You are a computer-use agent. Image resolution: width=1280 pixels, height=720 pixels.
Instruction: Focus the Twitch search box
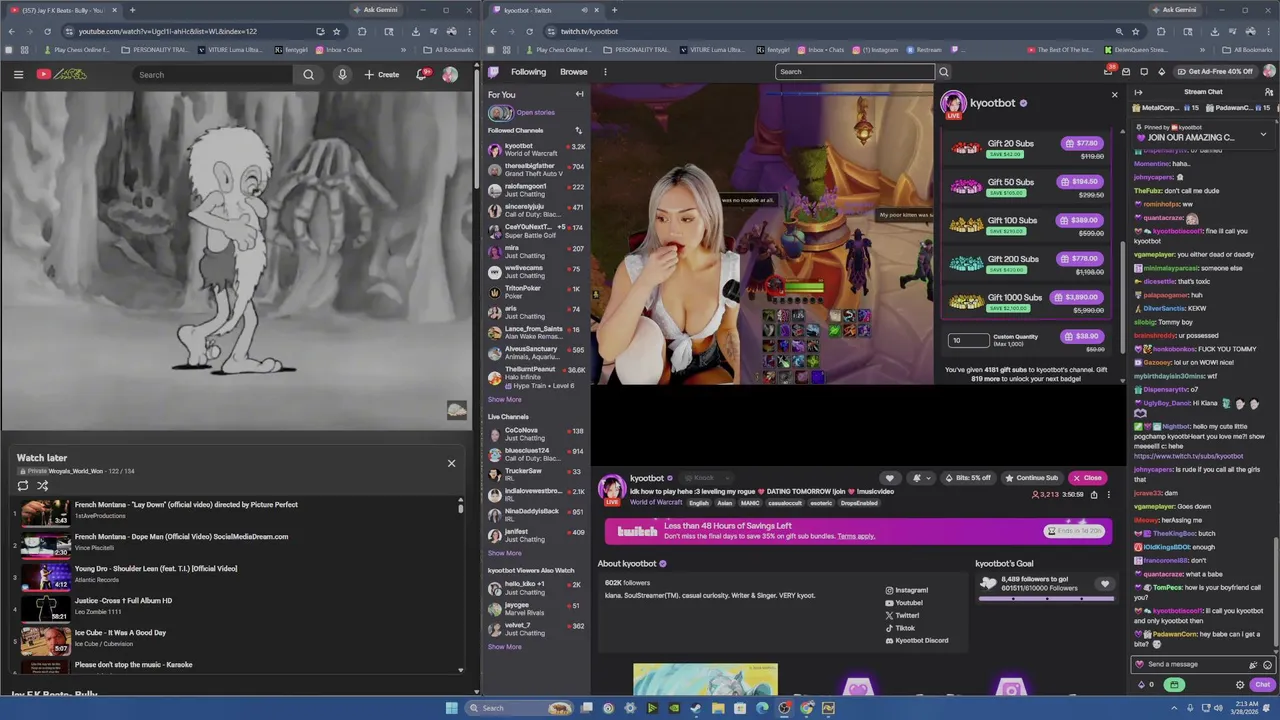coord(854,72)
